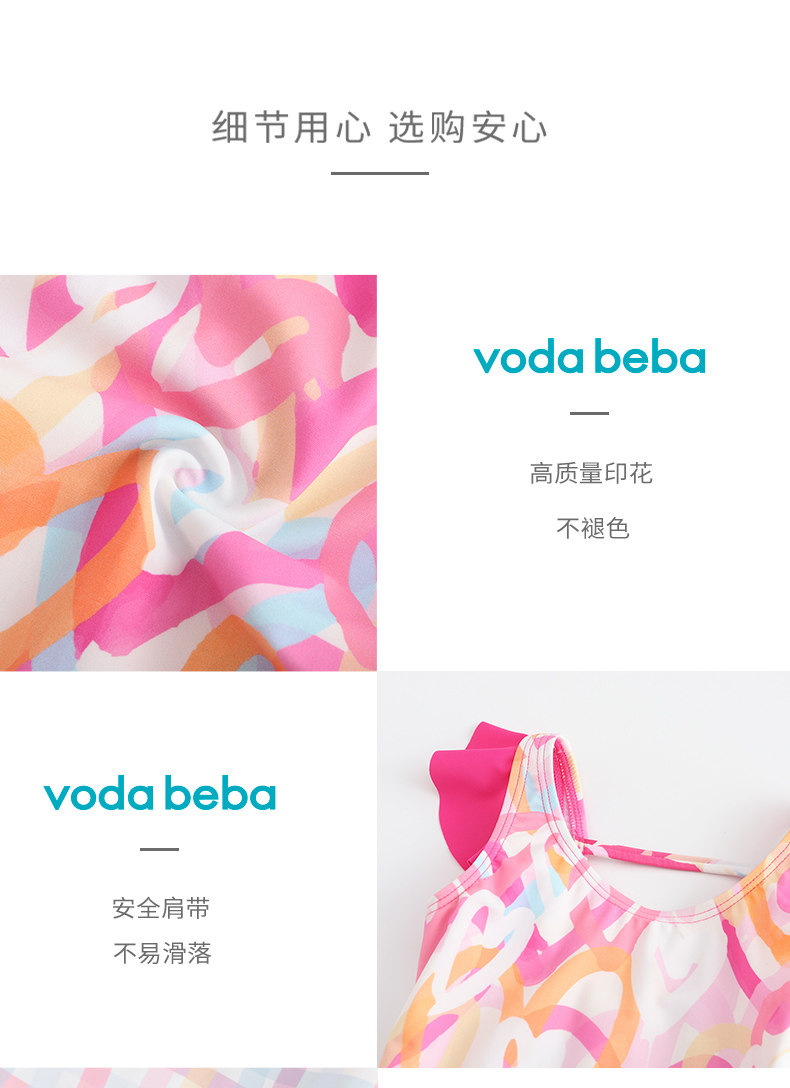This screenshot has width=790, height=1088.
Task: Click the word 细节用心 in the title
Action: (291, 128)
